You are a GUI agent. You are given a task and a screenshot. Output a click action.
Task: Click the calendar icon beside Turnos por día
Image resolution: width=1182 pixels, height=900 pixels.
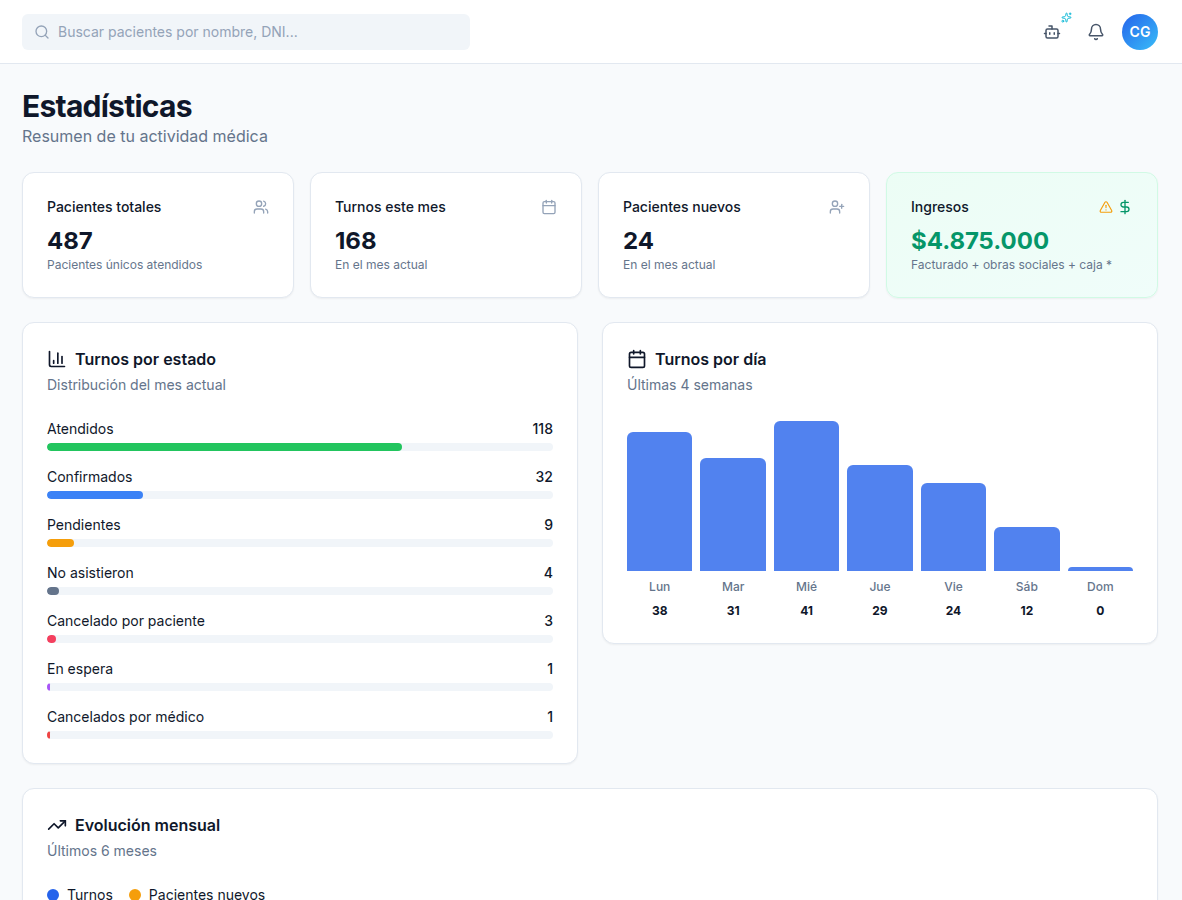click(637, 359)
